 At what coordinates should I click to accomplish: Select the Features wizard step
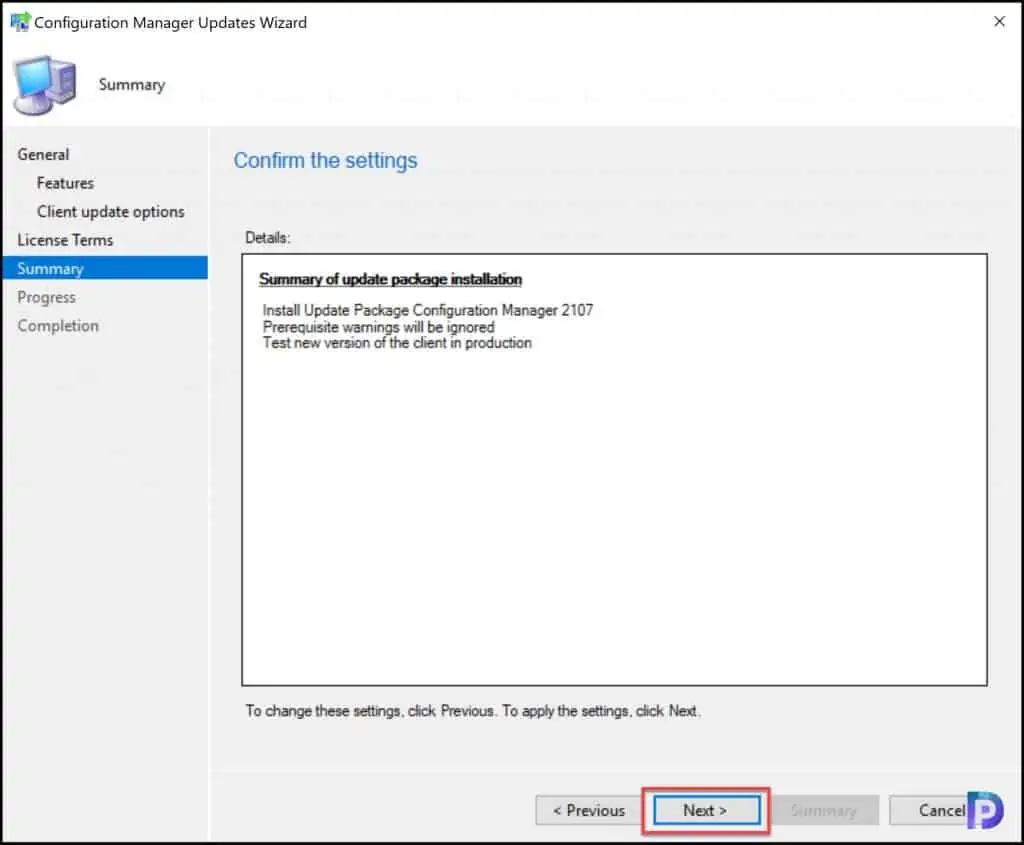click(65, 183)
